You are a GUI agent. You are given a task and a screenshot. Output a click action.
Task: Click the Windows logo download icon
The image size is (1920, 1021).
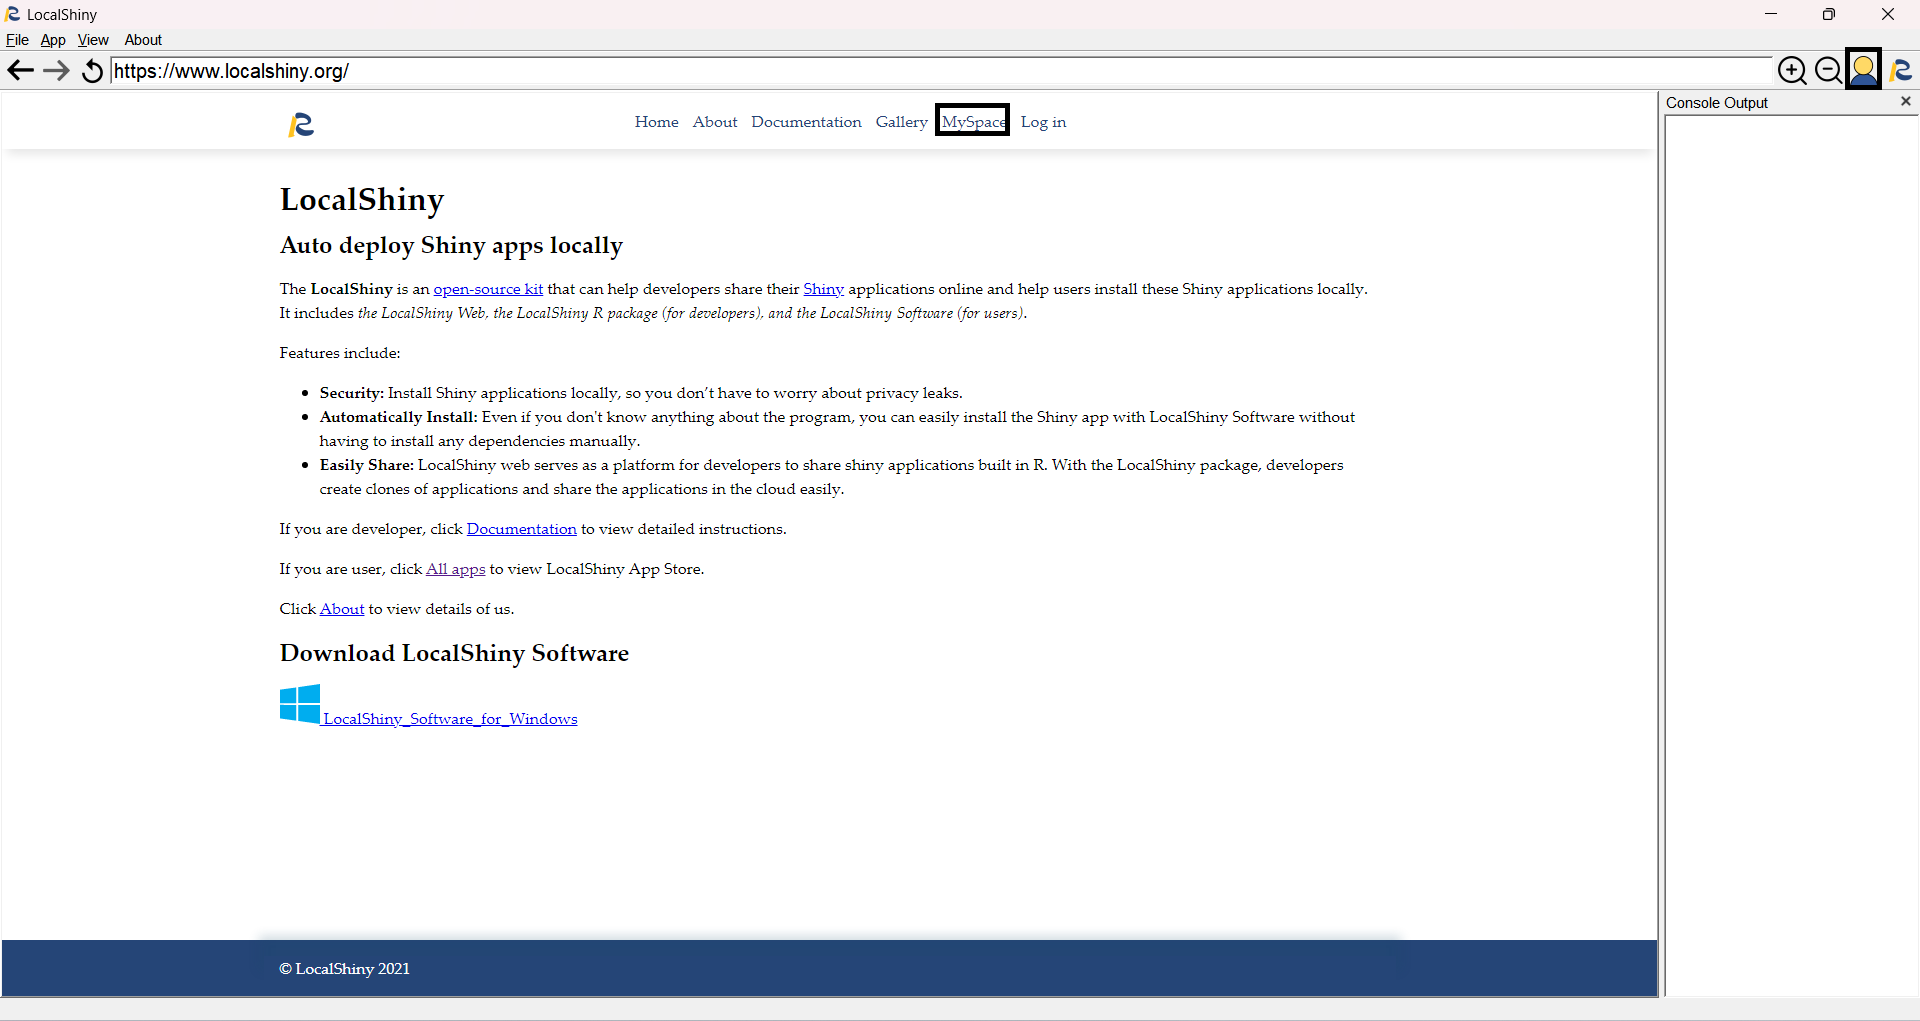[x=300, y=704]
